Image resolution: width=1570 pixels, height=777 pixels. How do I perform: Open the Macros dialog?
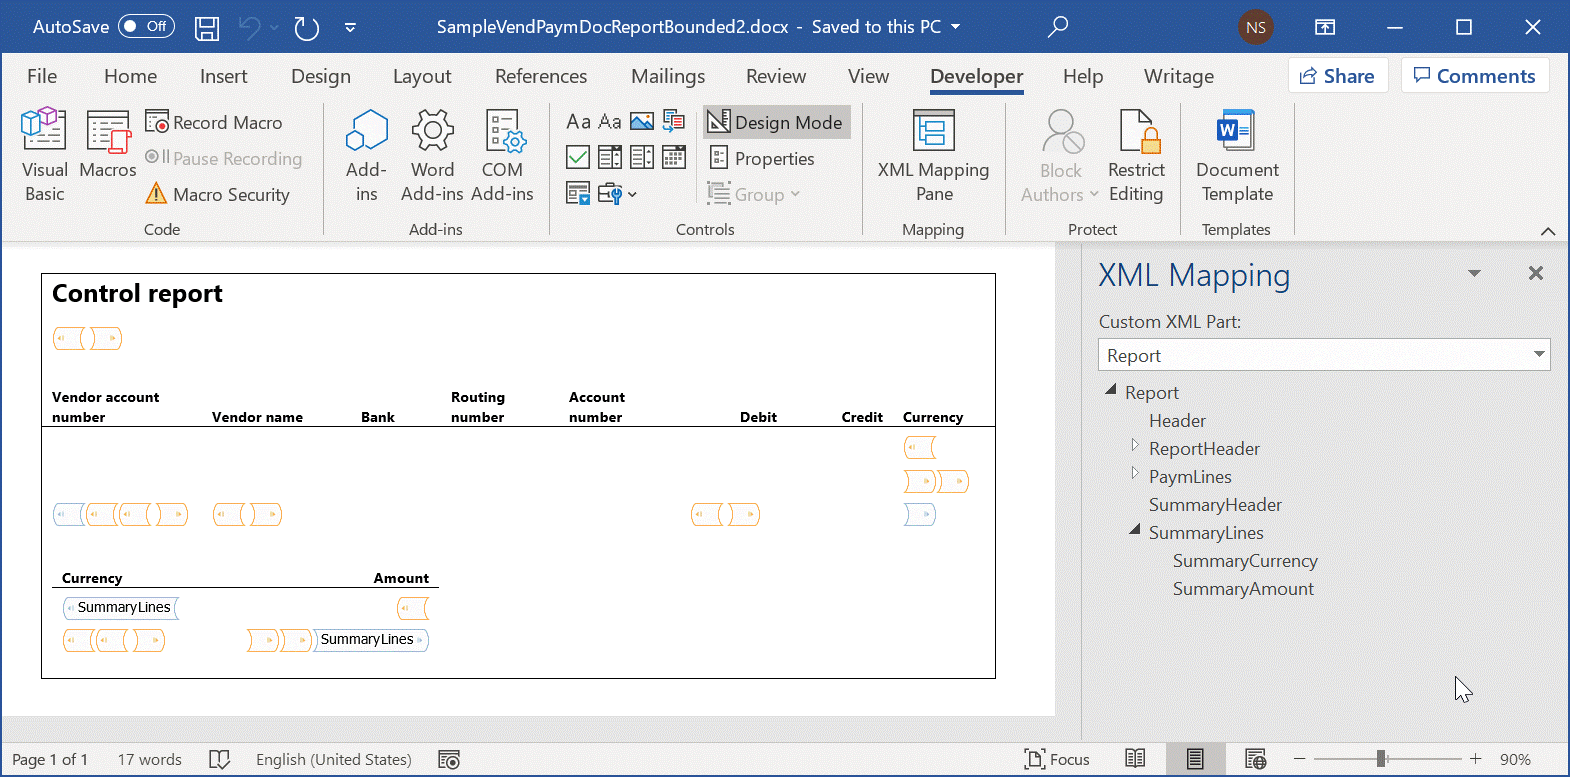pos(108,146)
